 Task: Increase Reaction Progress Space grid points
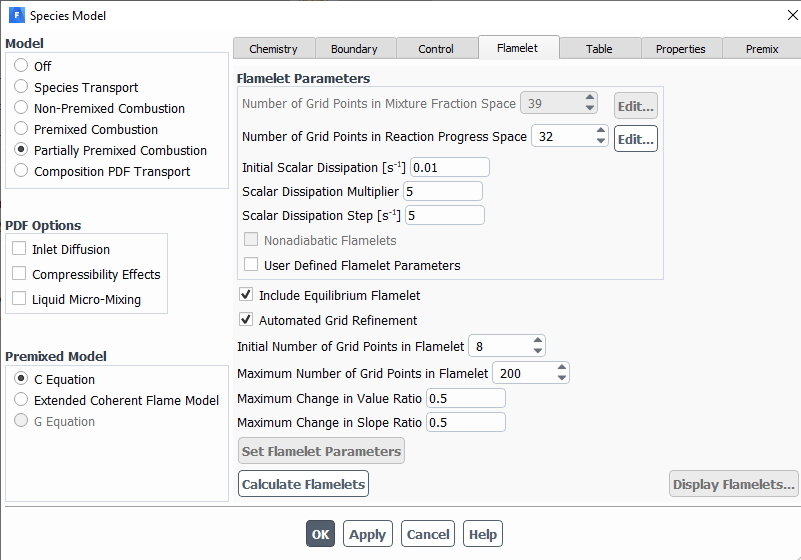click(600, 130)
